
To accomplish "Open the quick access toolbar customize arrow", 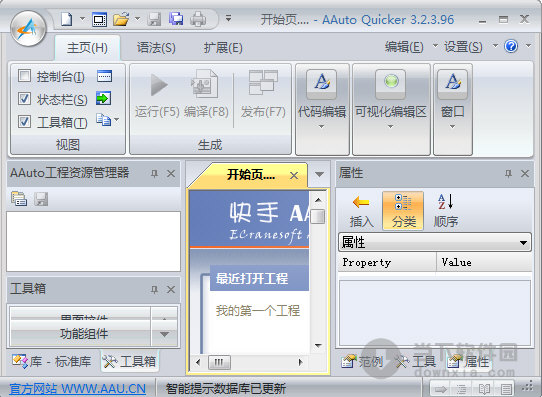I will coord(228,18).
